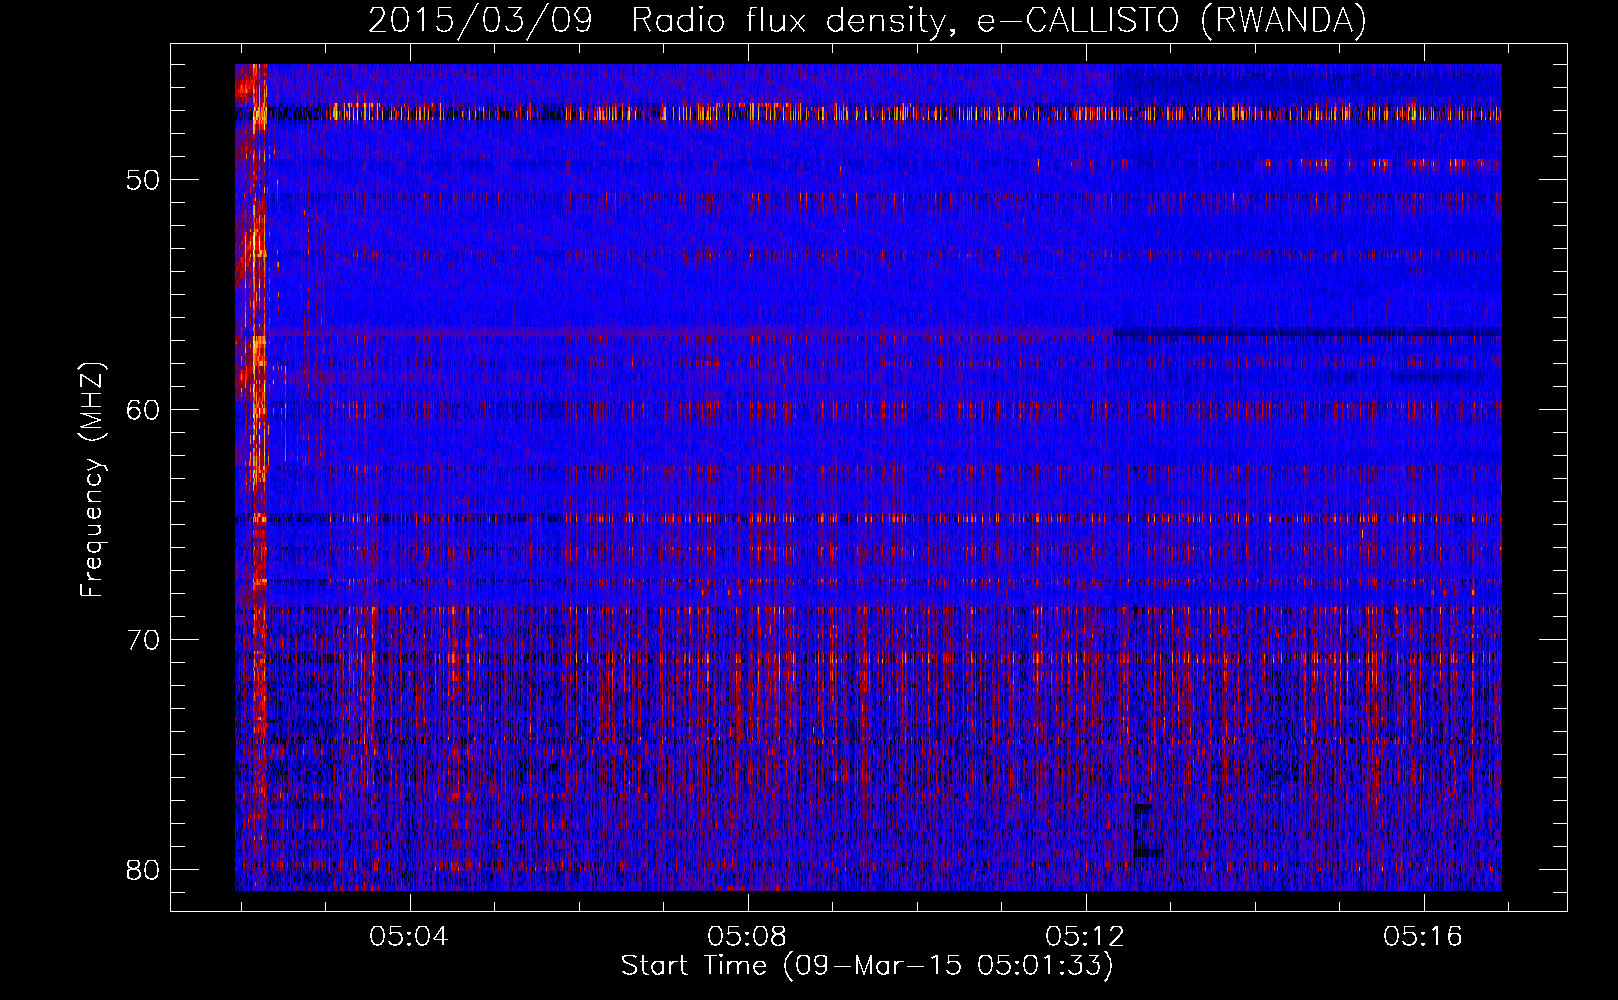Click the "Frequency (MHZ)" y-axis label
The height and width of the screenshot is (1000, 1618).
(x=92, y=480)
